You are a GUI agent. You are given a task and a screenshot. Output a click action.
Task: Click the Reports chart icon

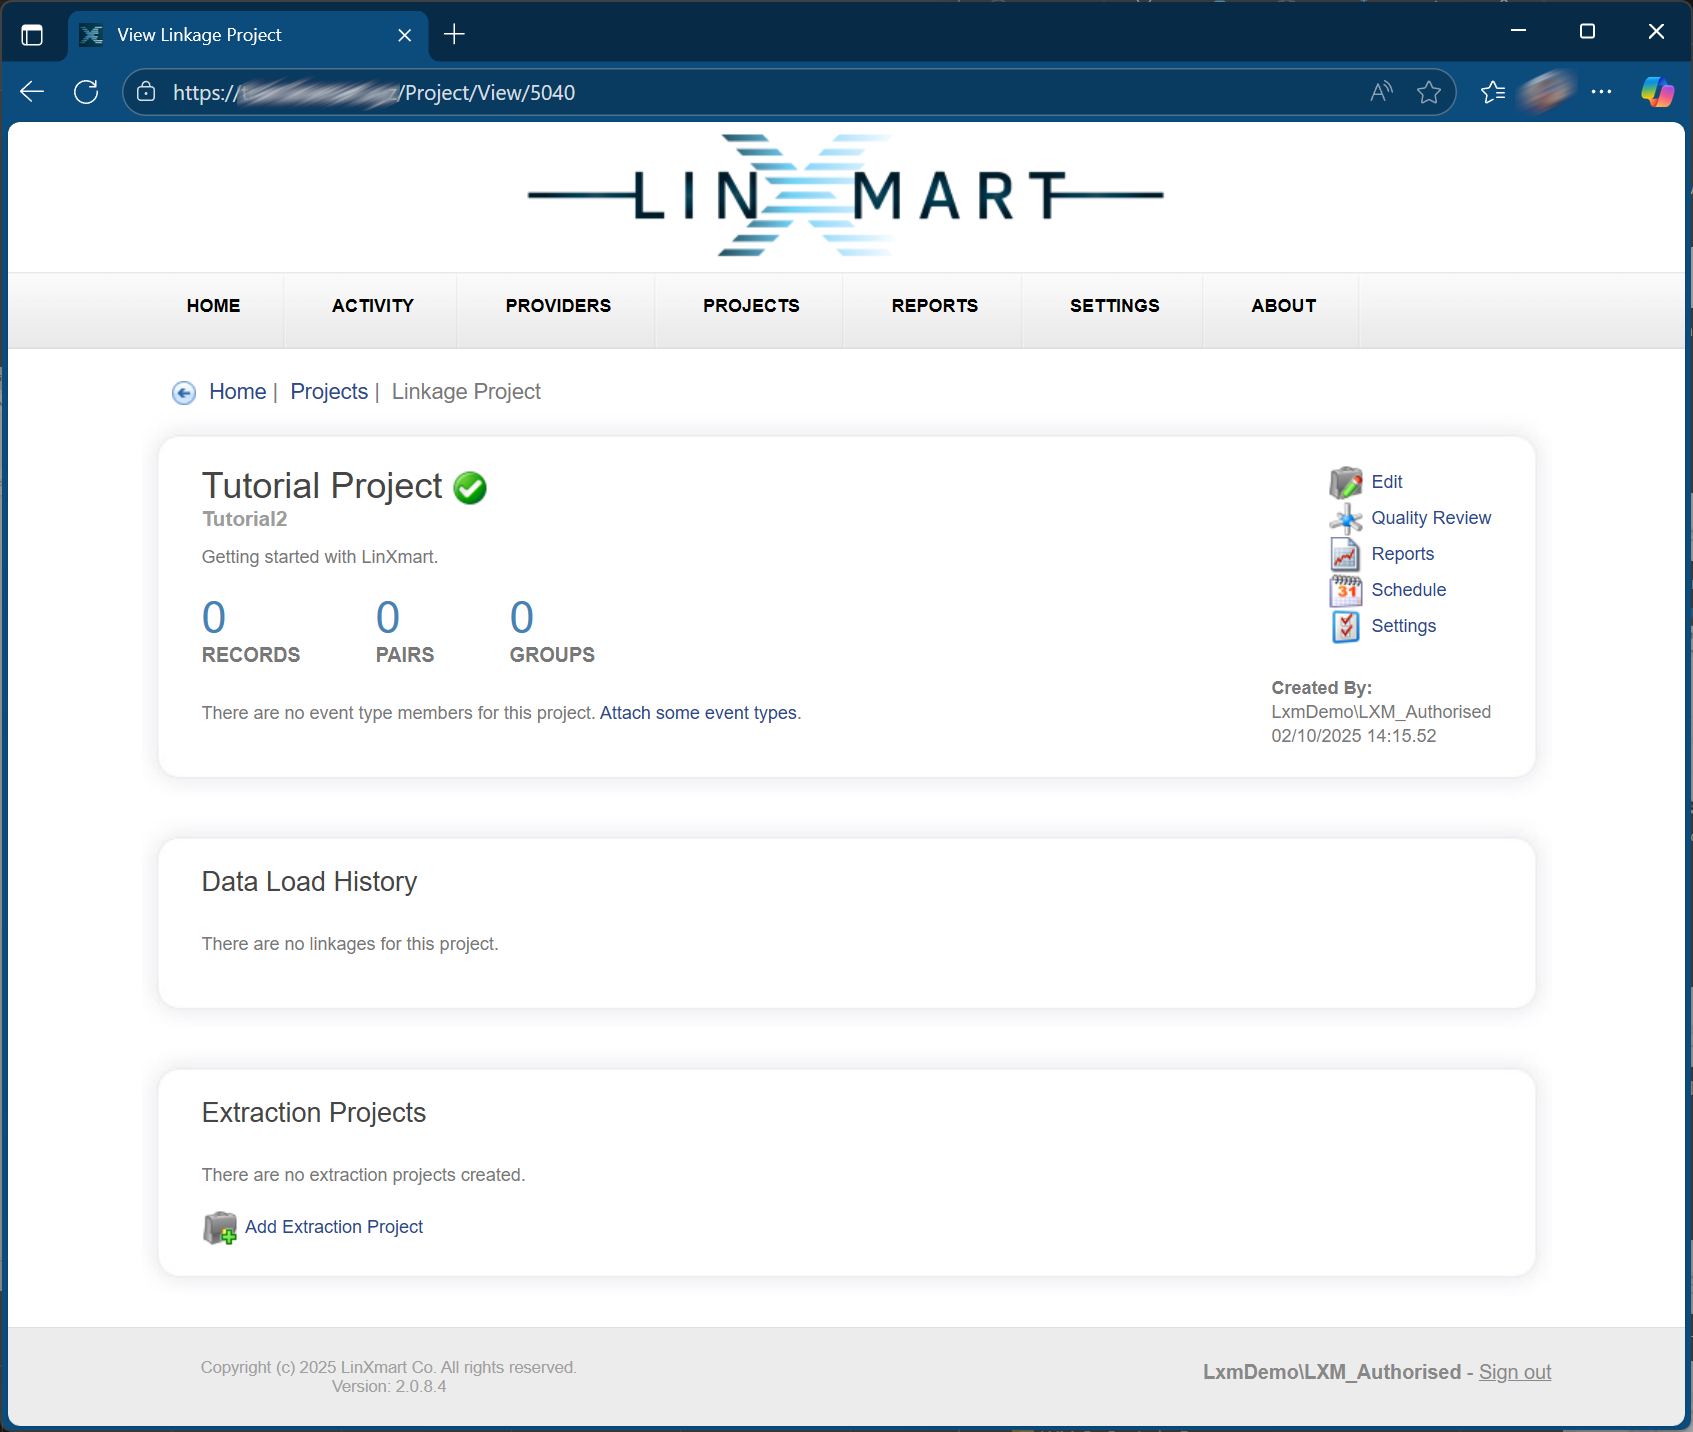pyautogui.click(x=1345, y=554)
